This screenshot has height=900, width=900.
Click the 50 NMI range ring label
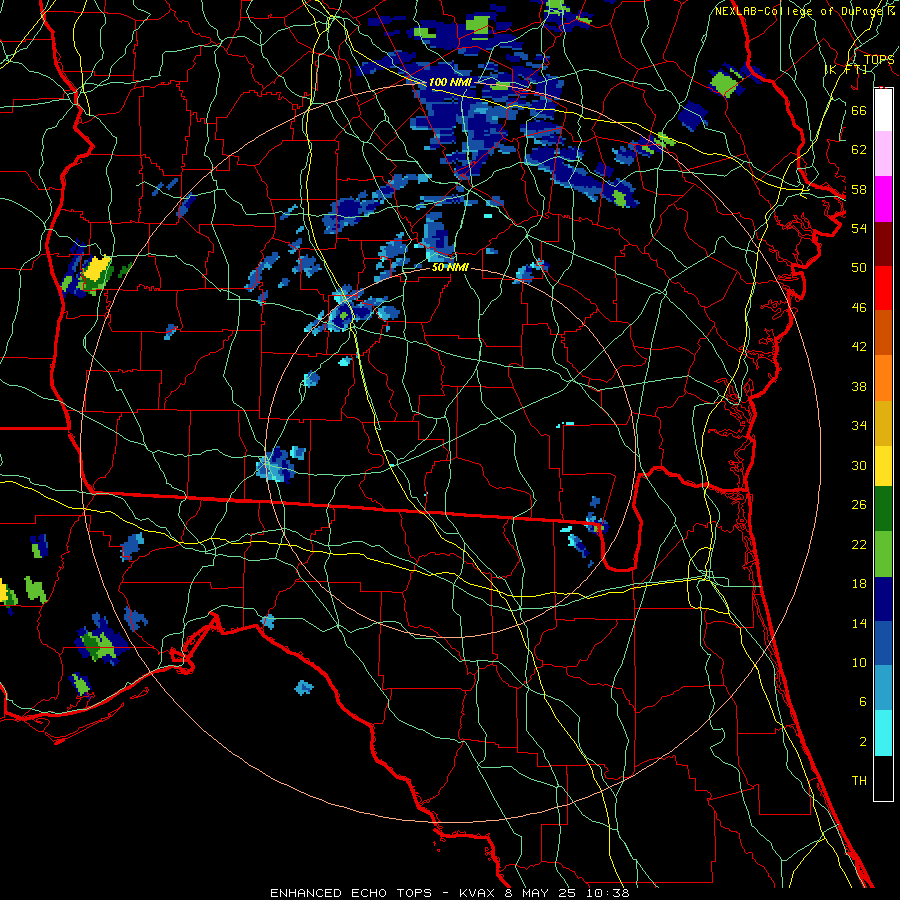[450, 267]
